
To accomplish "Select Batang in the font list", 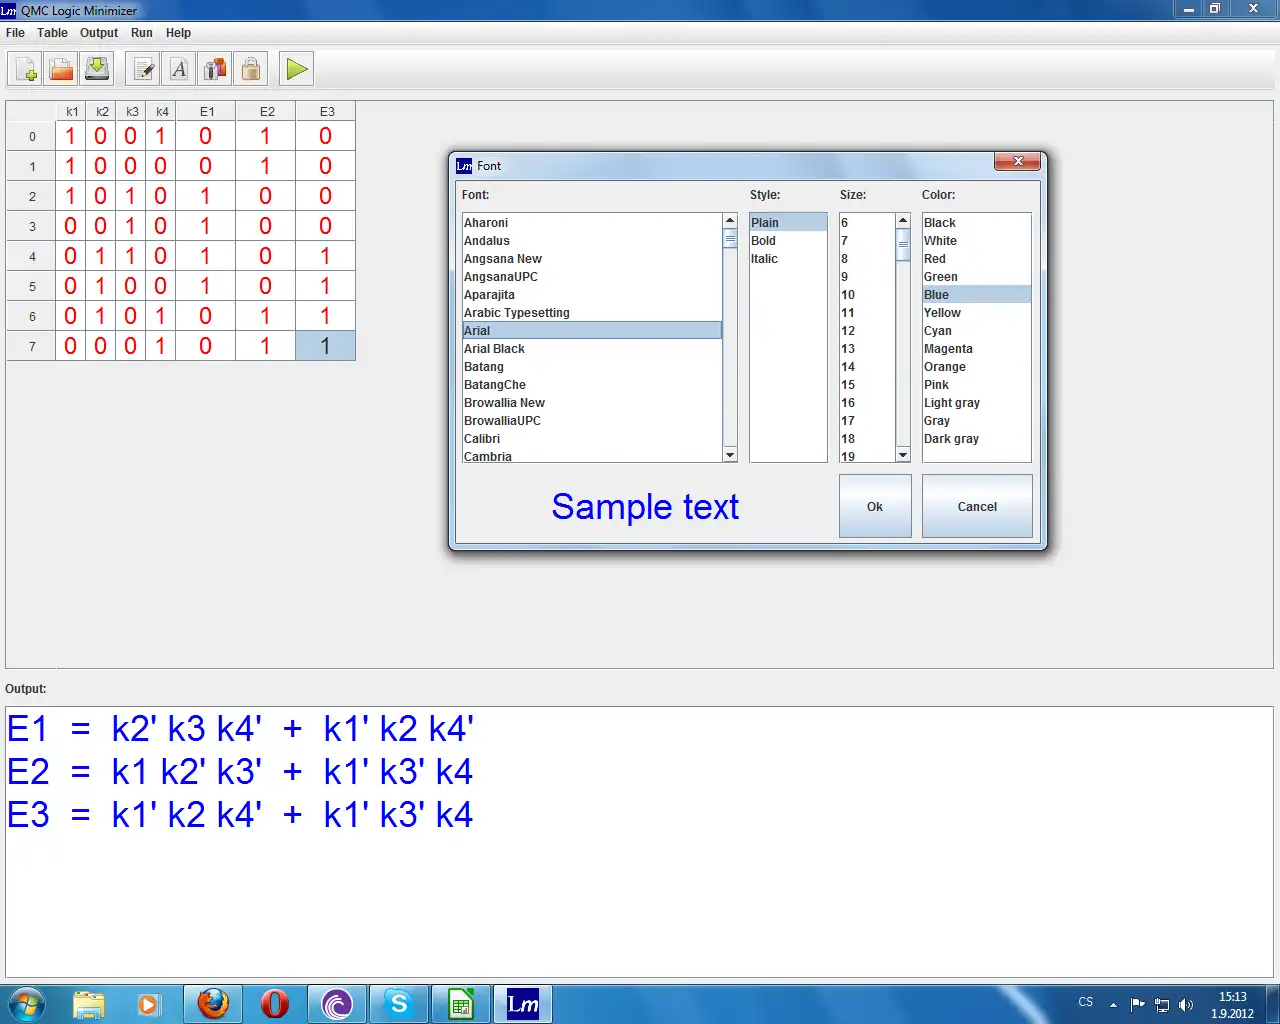I will point(592,367).
